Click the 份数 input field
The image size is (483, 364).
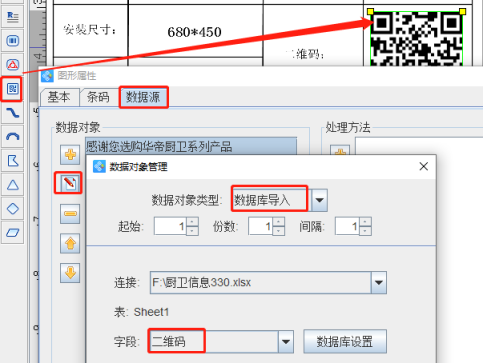click(x=260, y=227)
